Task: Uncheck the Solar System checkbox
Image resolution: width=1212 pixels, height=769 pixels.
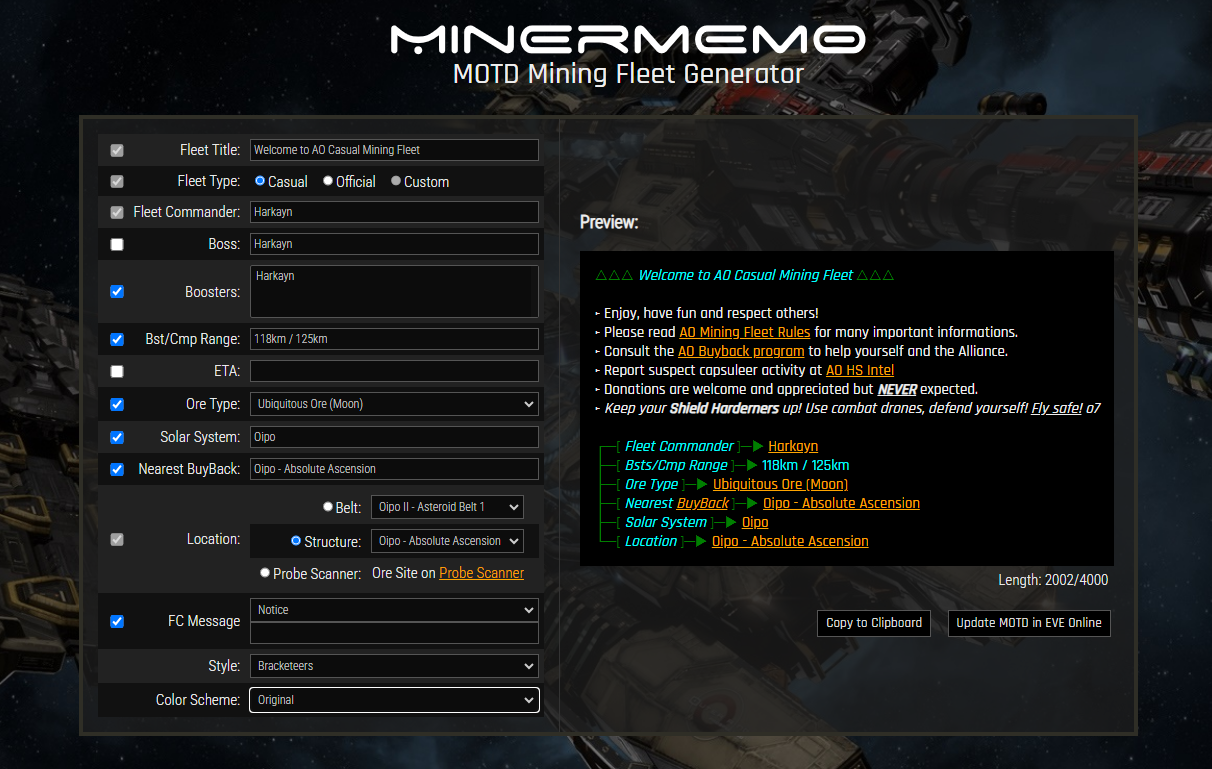Action: 117,438
